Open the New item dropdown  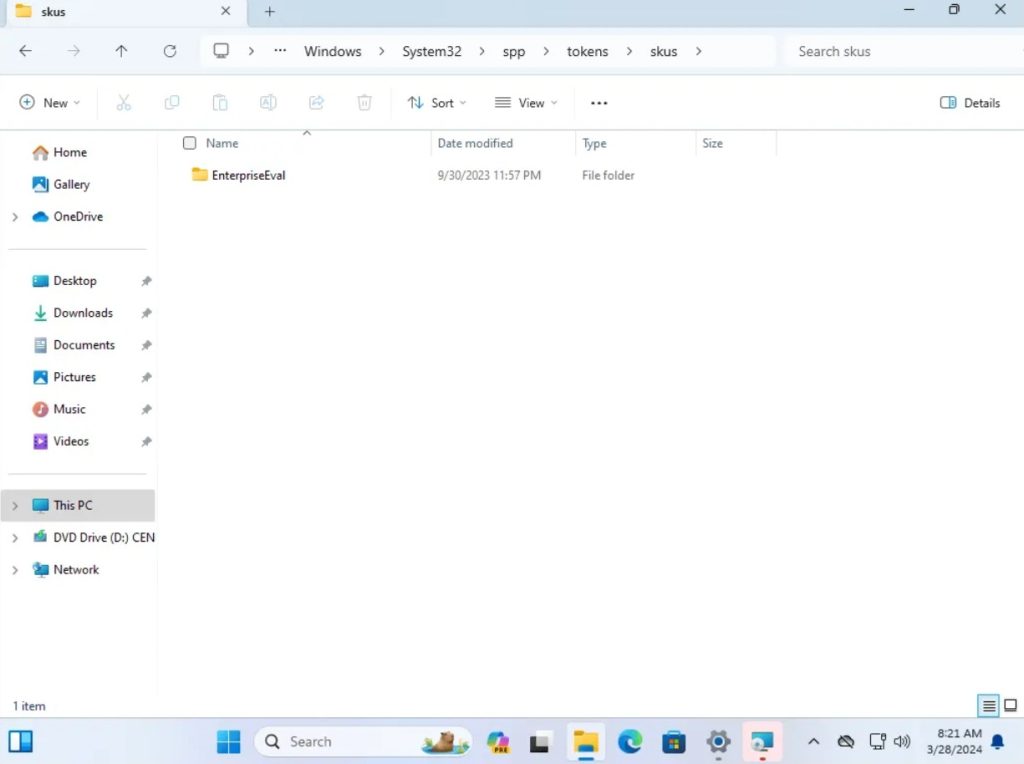[x=50, y=103]
